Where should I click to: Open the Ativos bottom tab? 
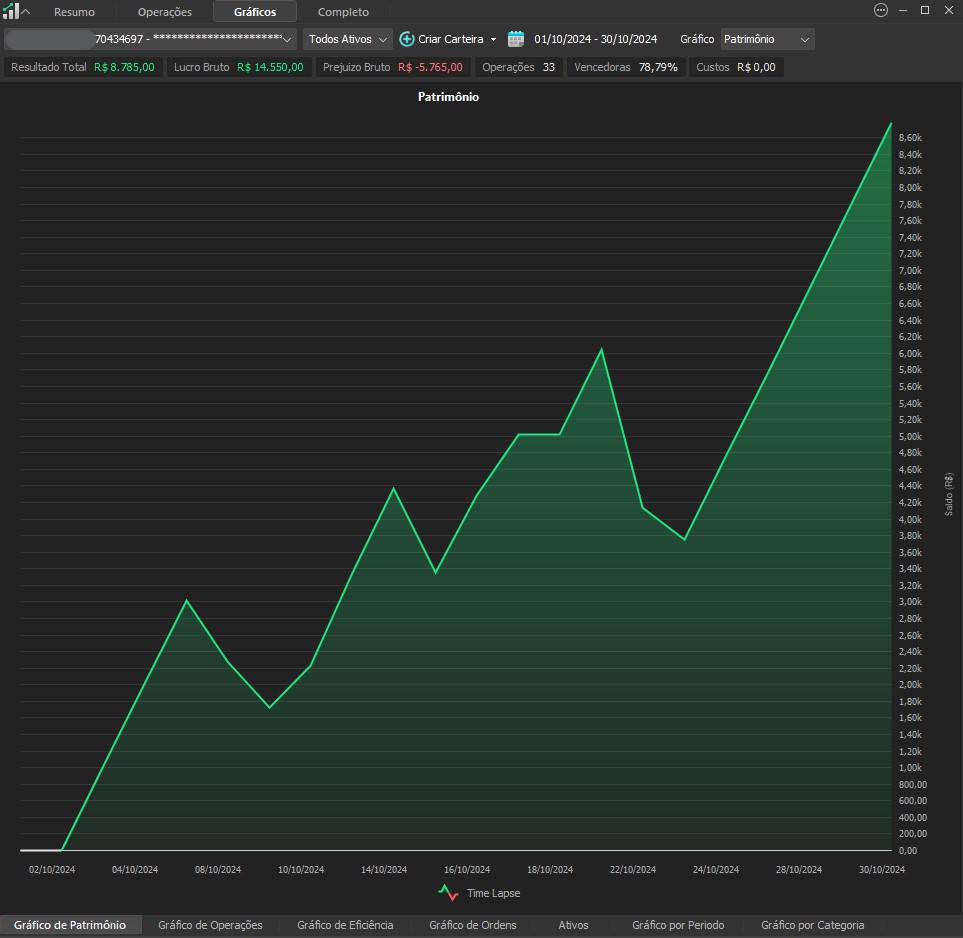click(x=573, y=925)
